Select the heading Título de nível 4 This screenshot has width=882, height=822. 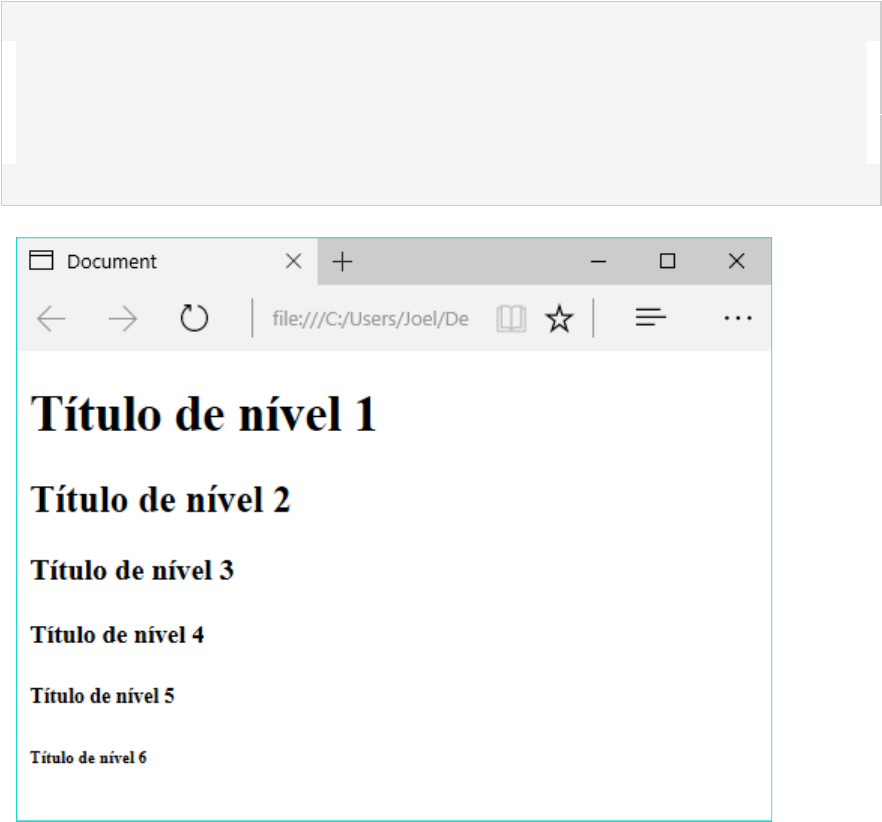(117, 634)
